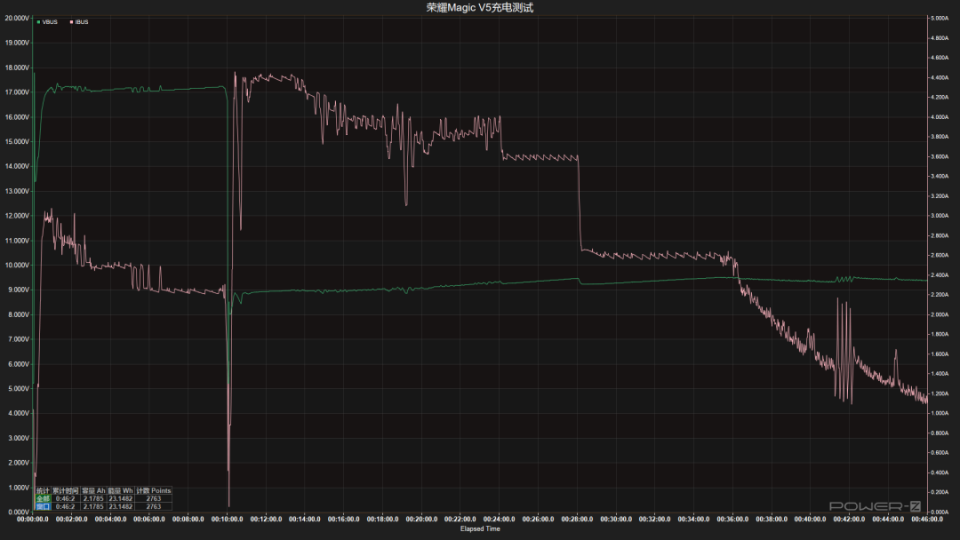Viewport: 960px width, 540px height.
Task: Click the 2763 points value in the 窗口 row
Action: [x=153, y=507]
